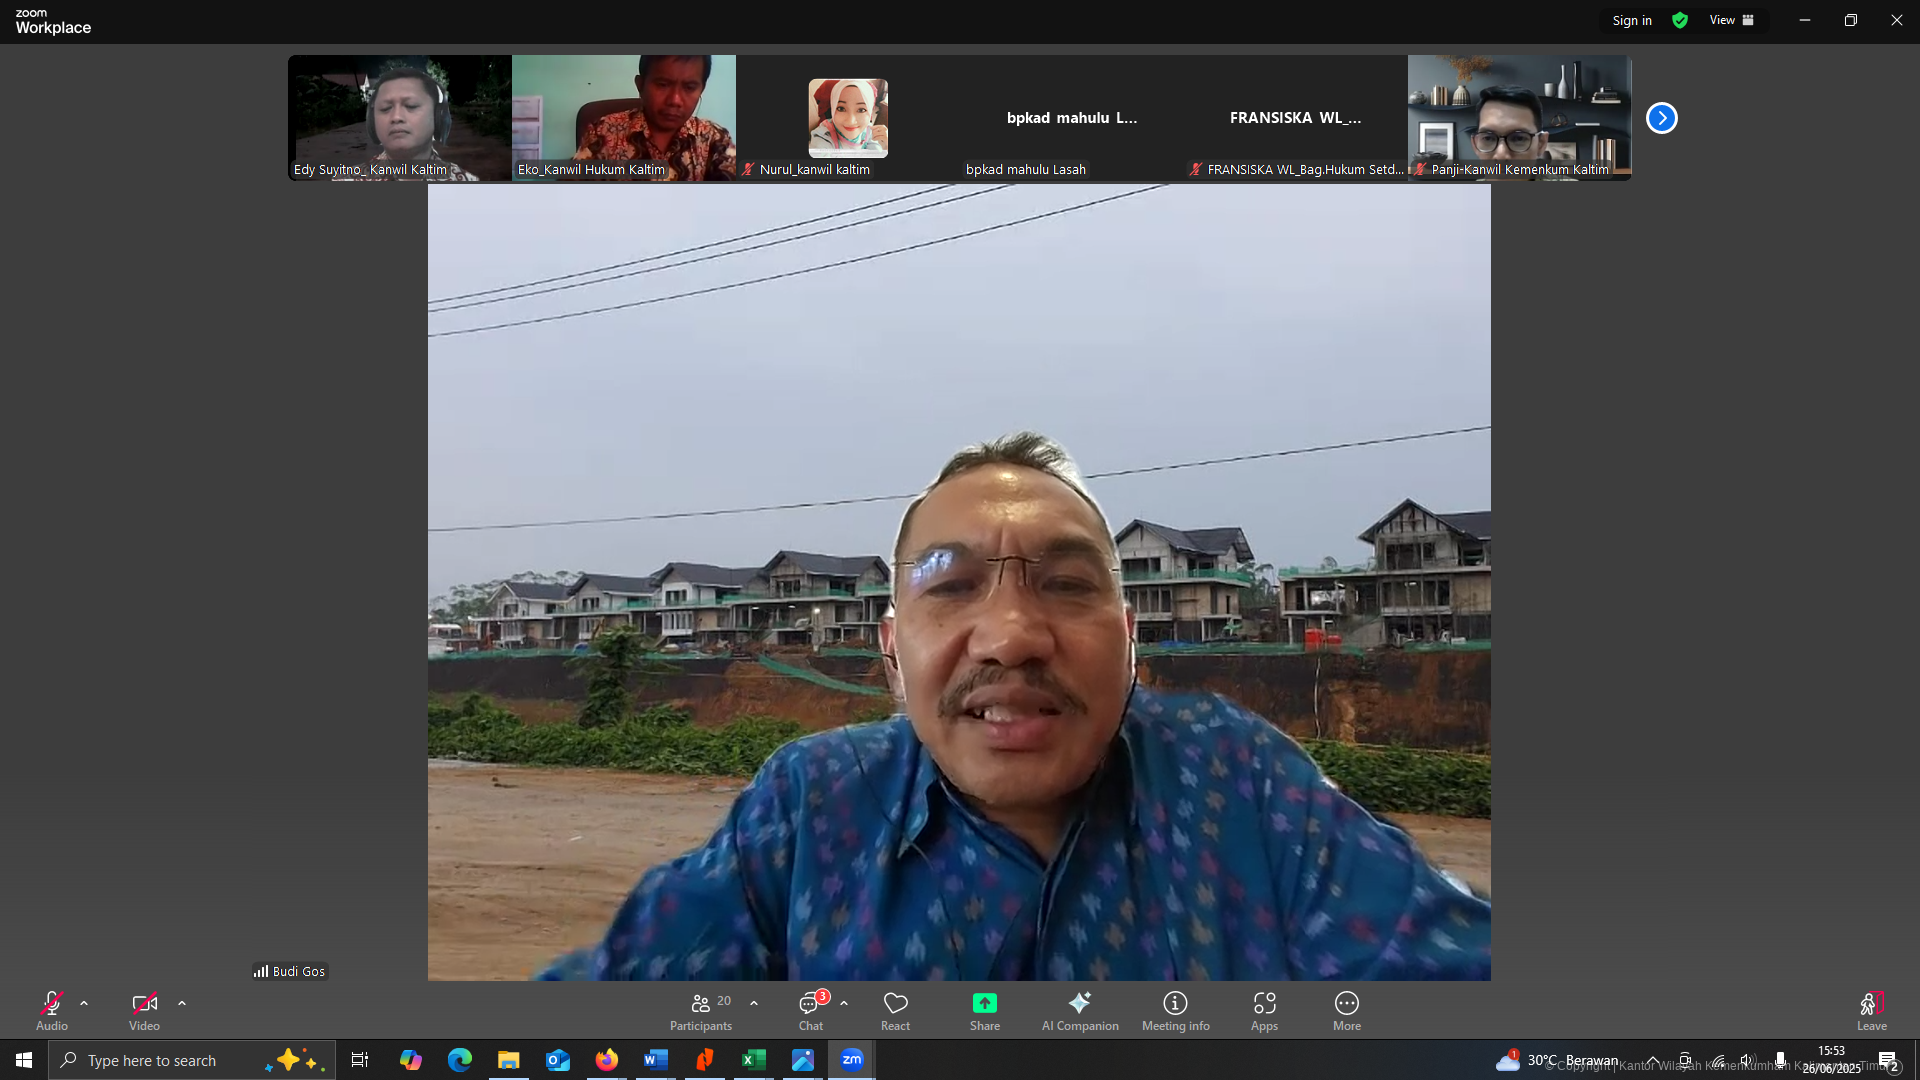Turn on the camera with Video button

[x=144, y=1010]
